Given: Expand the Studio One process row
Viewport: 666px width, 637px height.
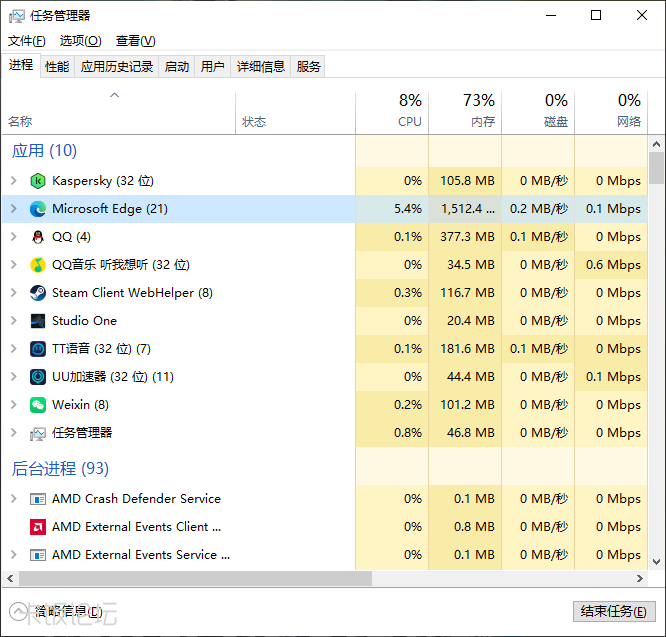Looking at the screenshot, I should [x=14, y=321].
